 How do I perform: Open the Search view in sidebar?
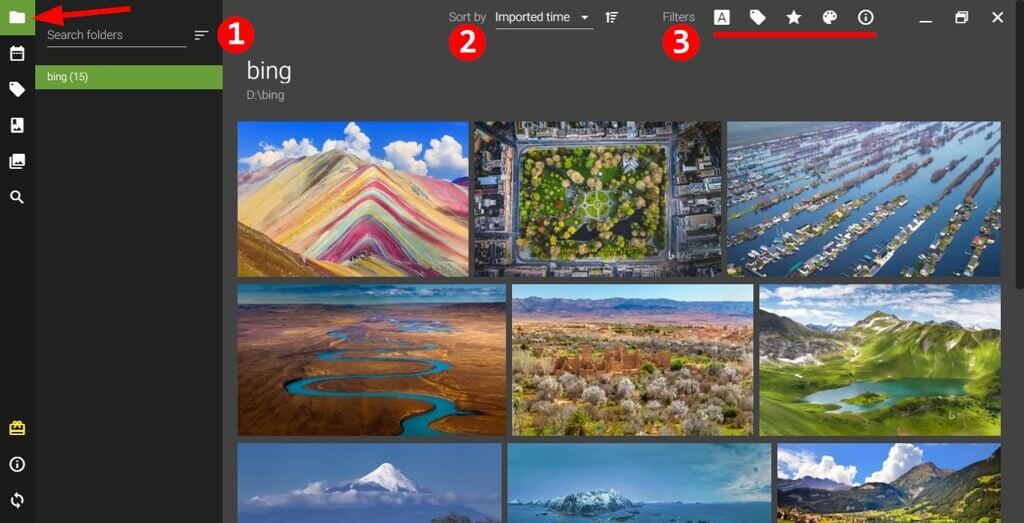17,197
